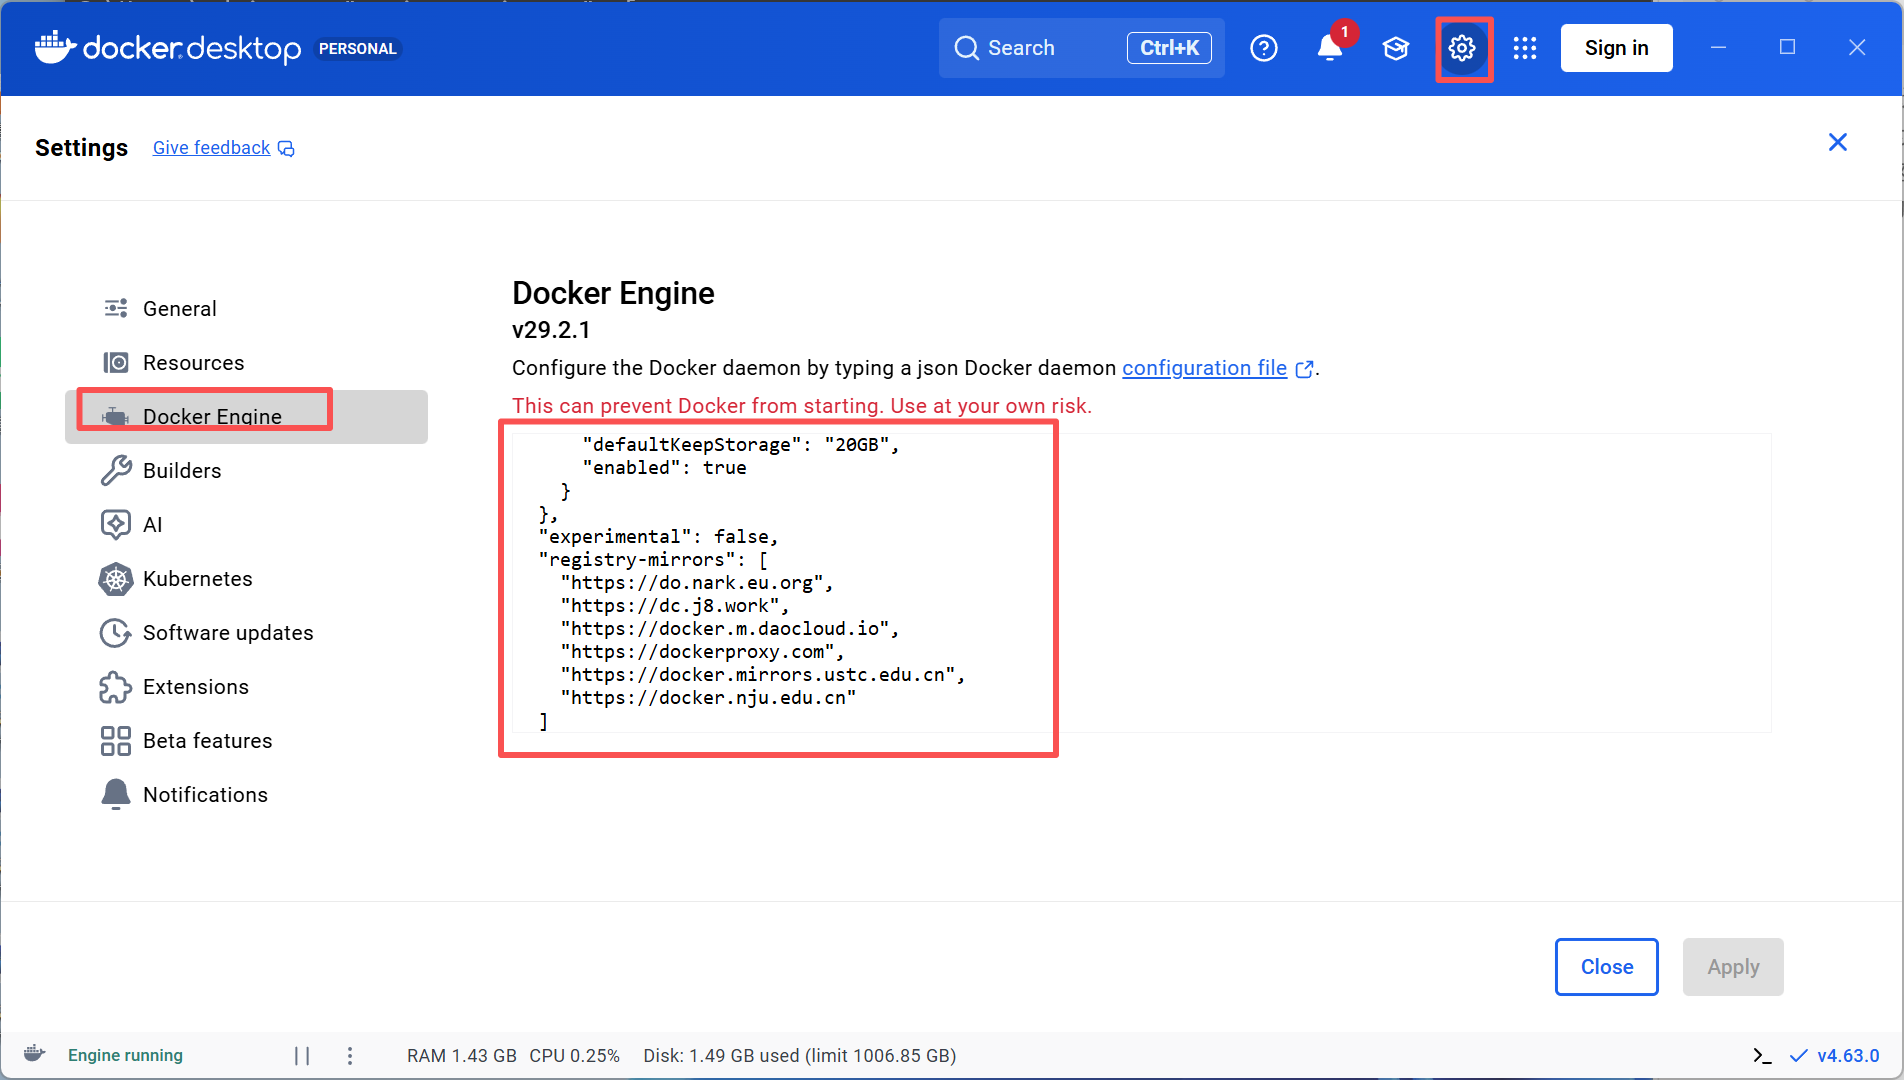
Task: Click the Builders wrench icon
Action: 116,470
